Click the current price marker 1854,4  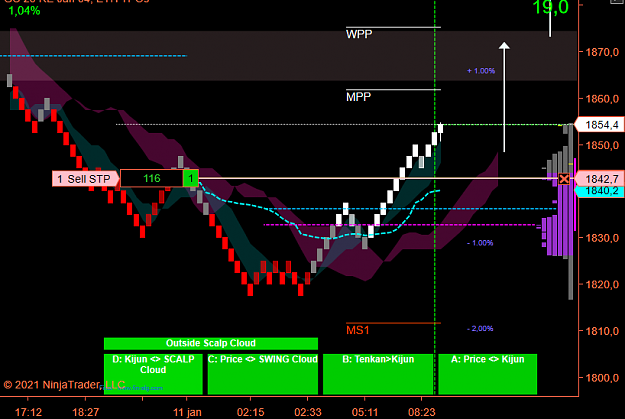click(x=599, y=125)
